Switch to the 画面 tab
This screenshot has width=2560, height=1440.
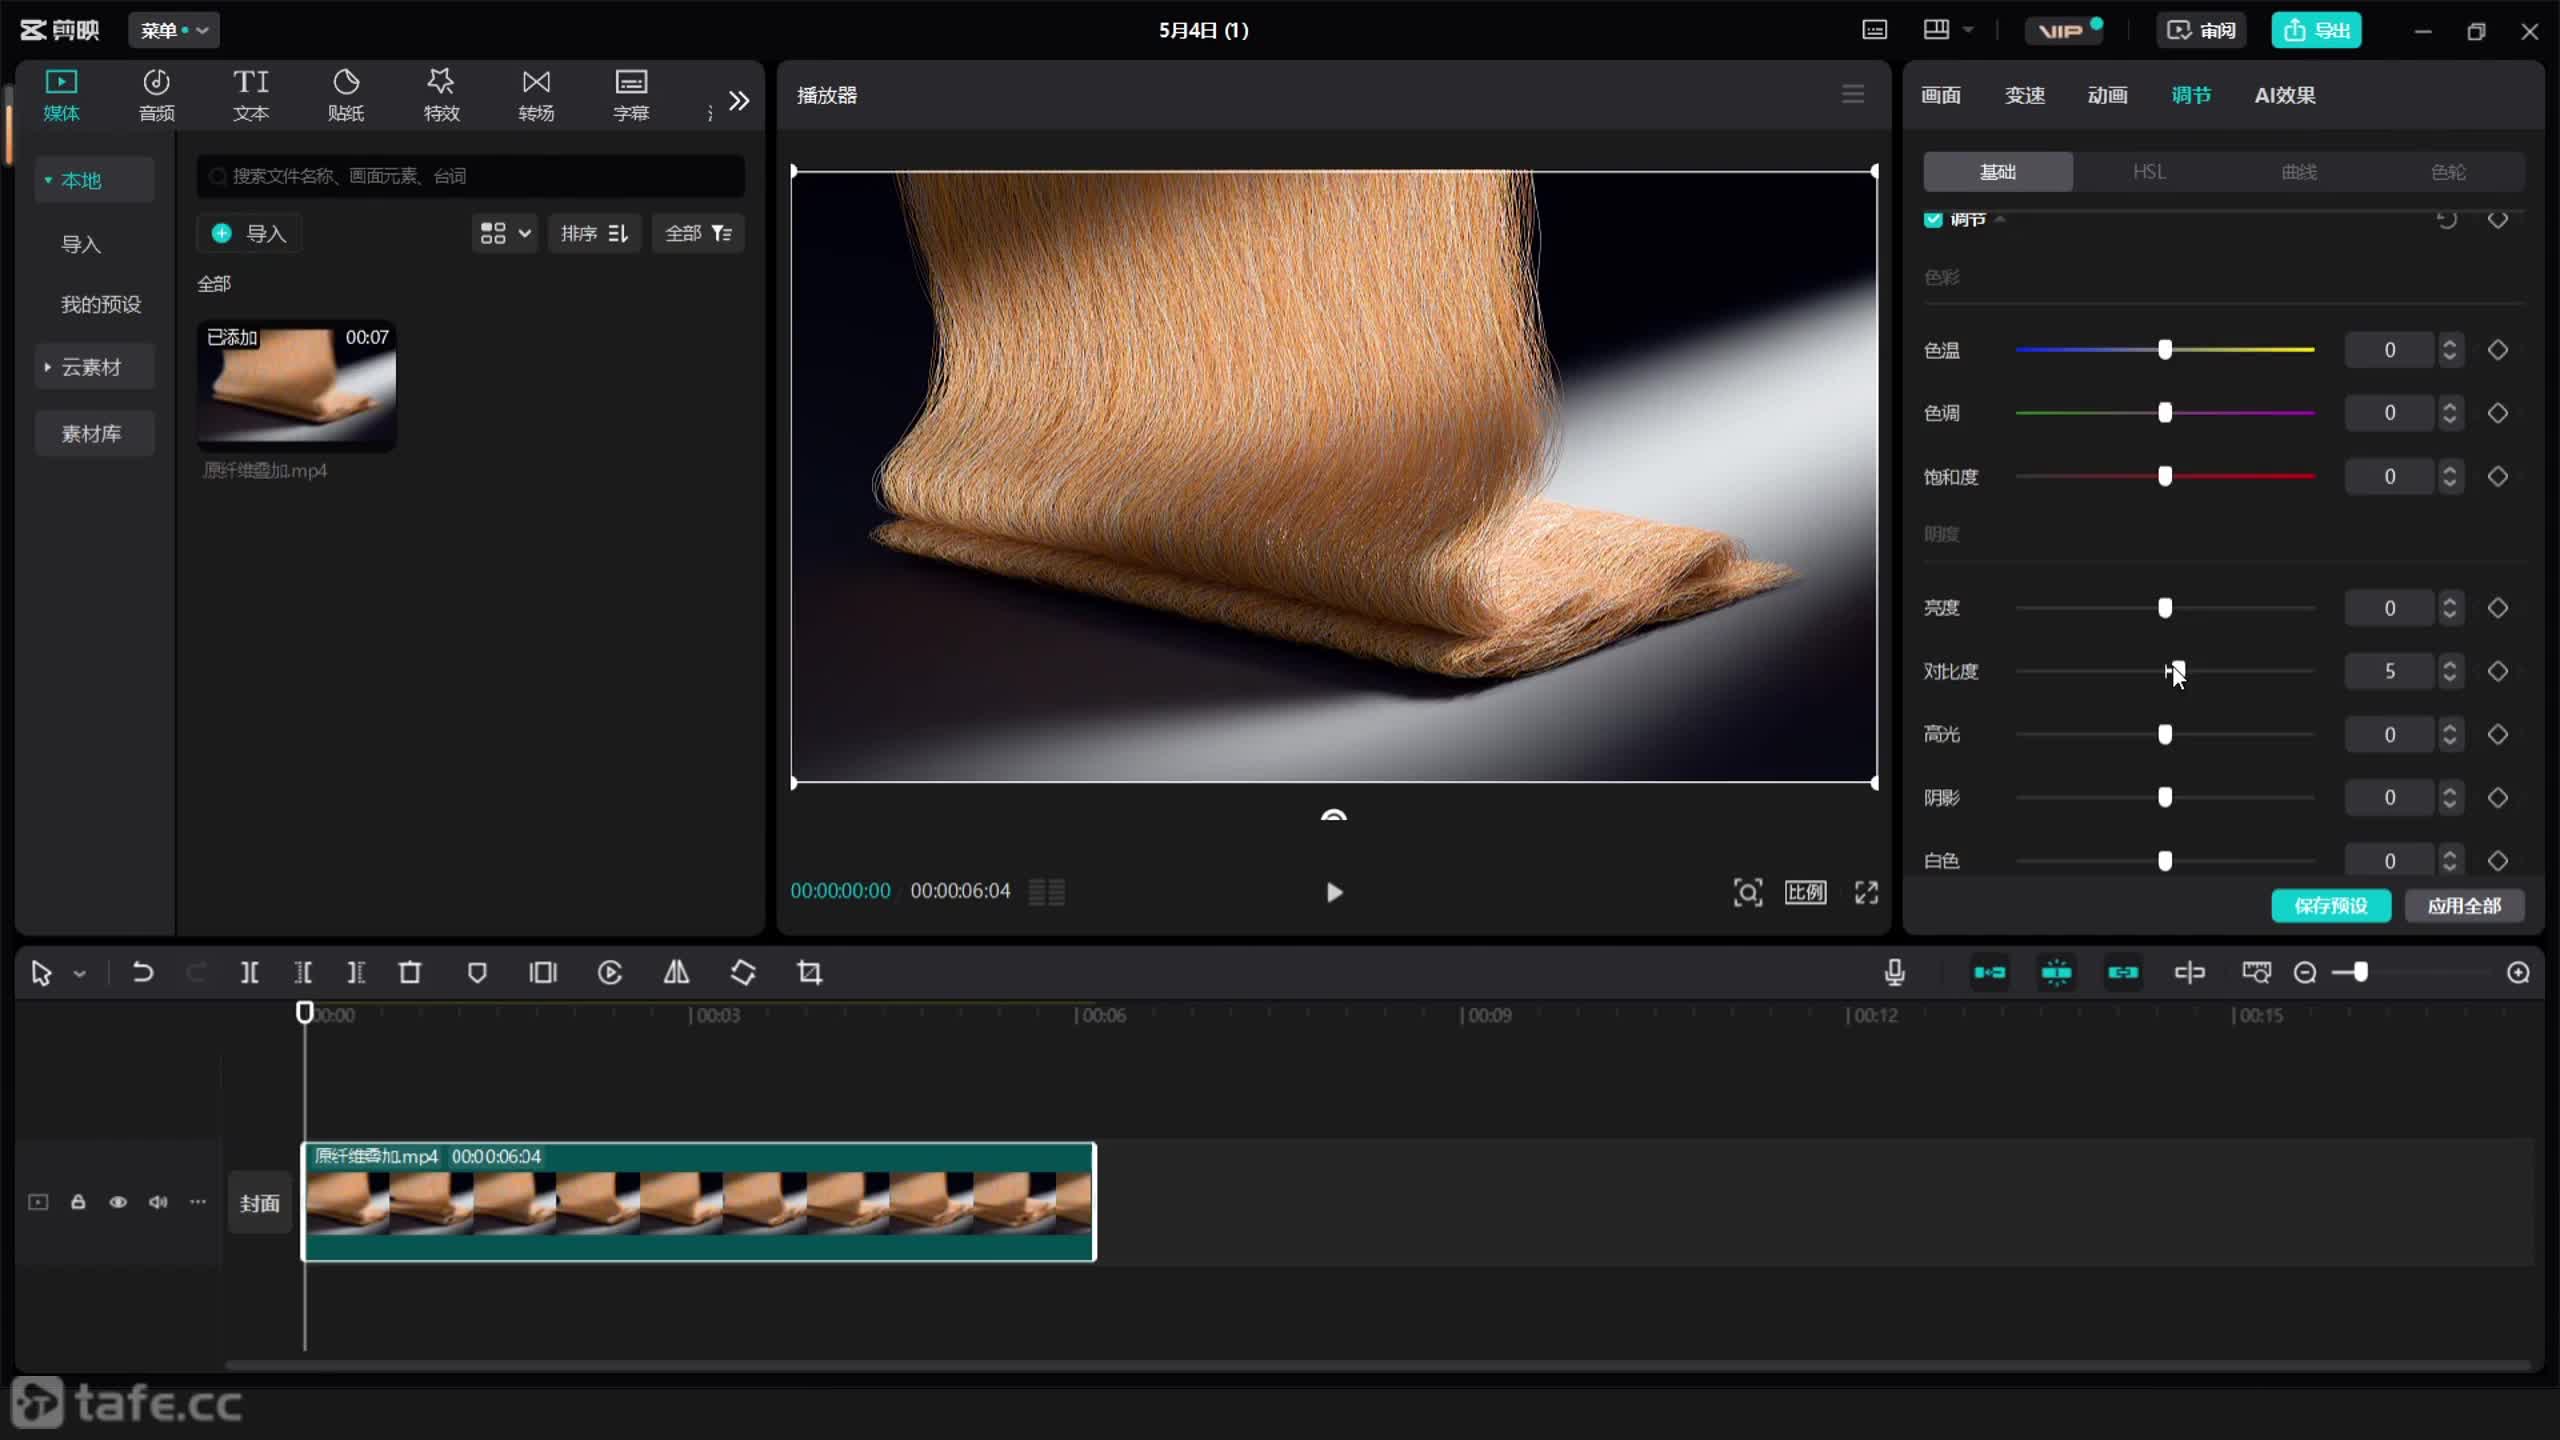1941,95
